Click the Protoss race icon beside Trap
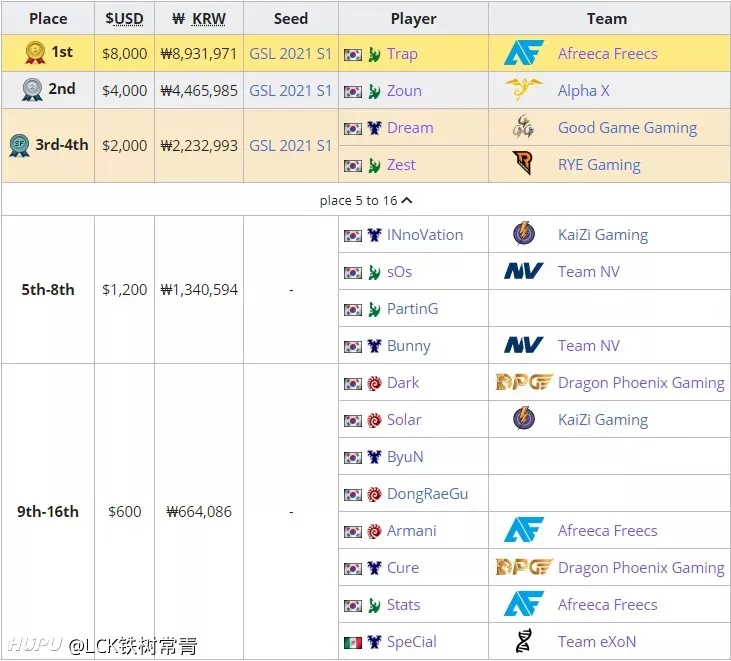Viewport: 731px width, 661px height. 374,54
